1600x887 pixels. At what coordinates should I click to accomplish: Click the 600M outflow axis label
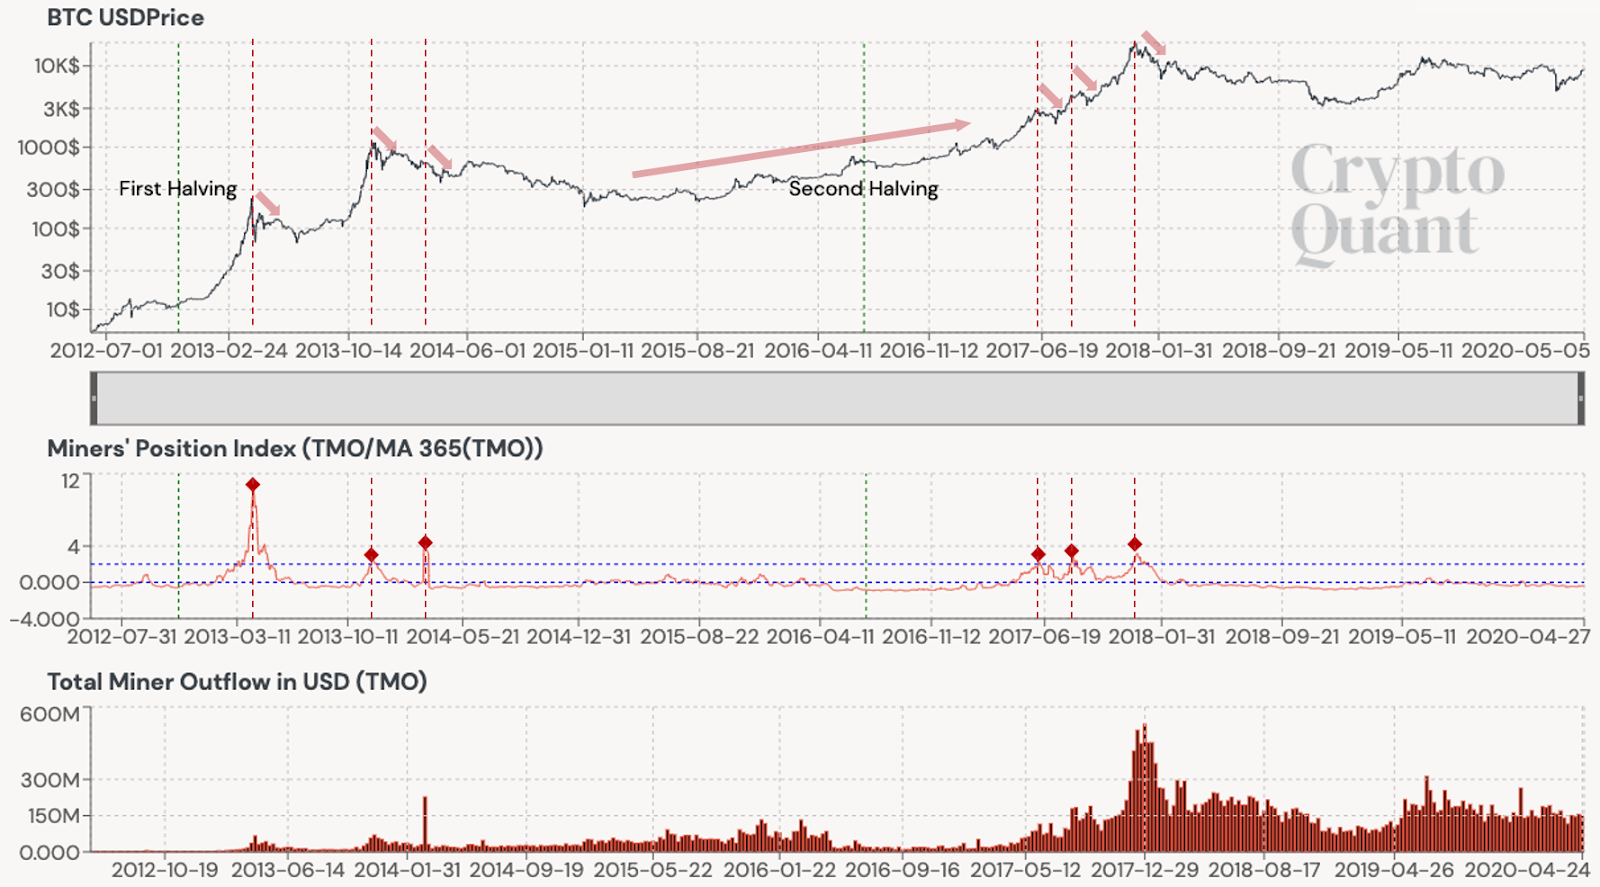point(50,714)
